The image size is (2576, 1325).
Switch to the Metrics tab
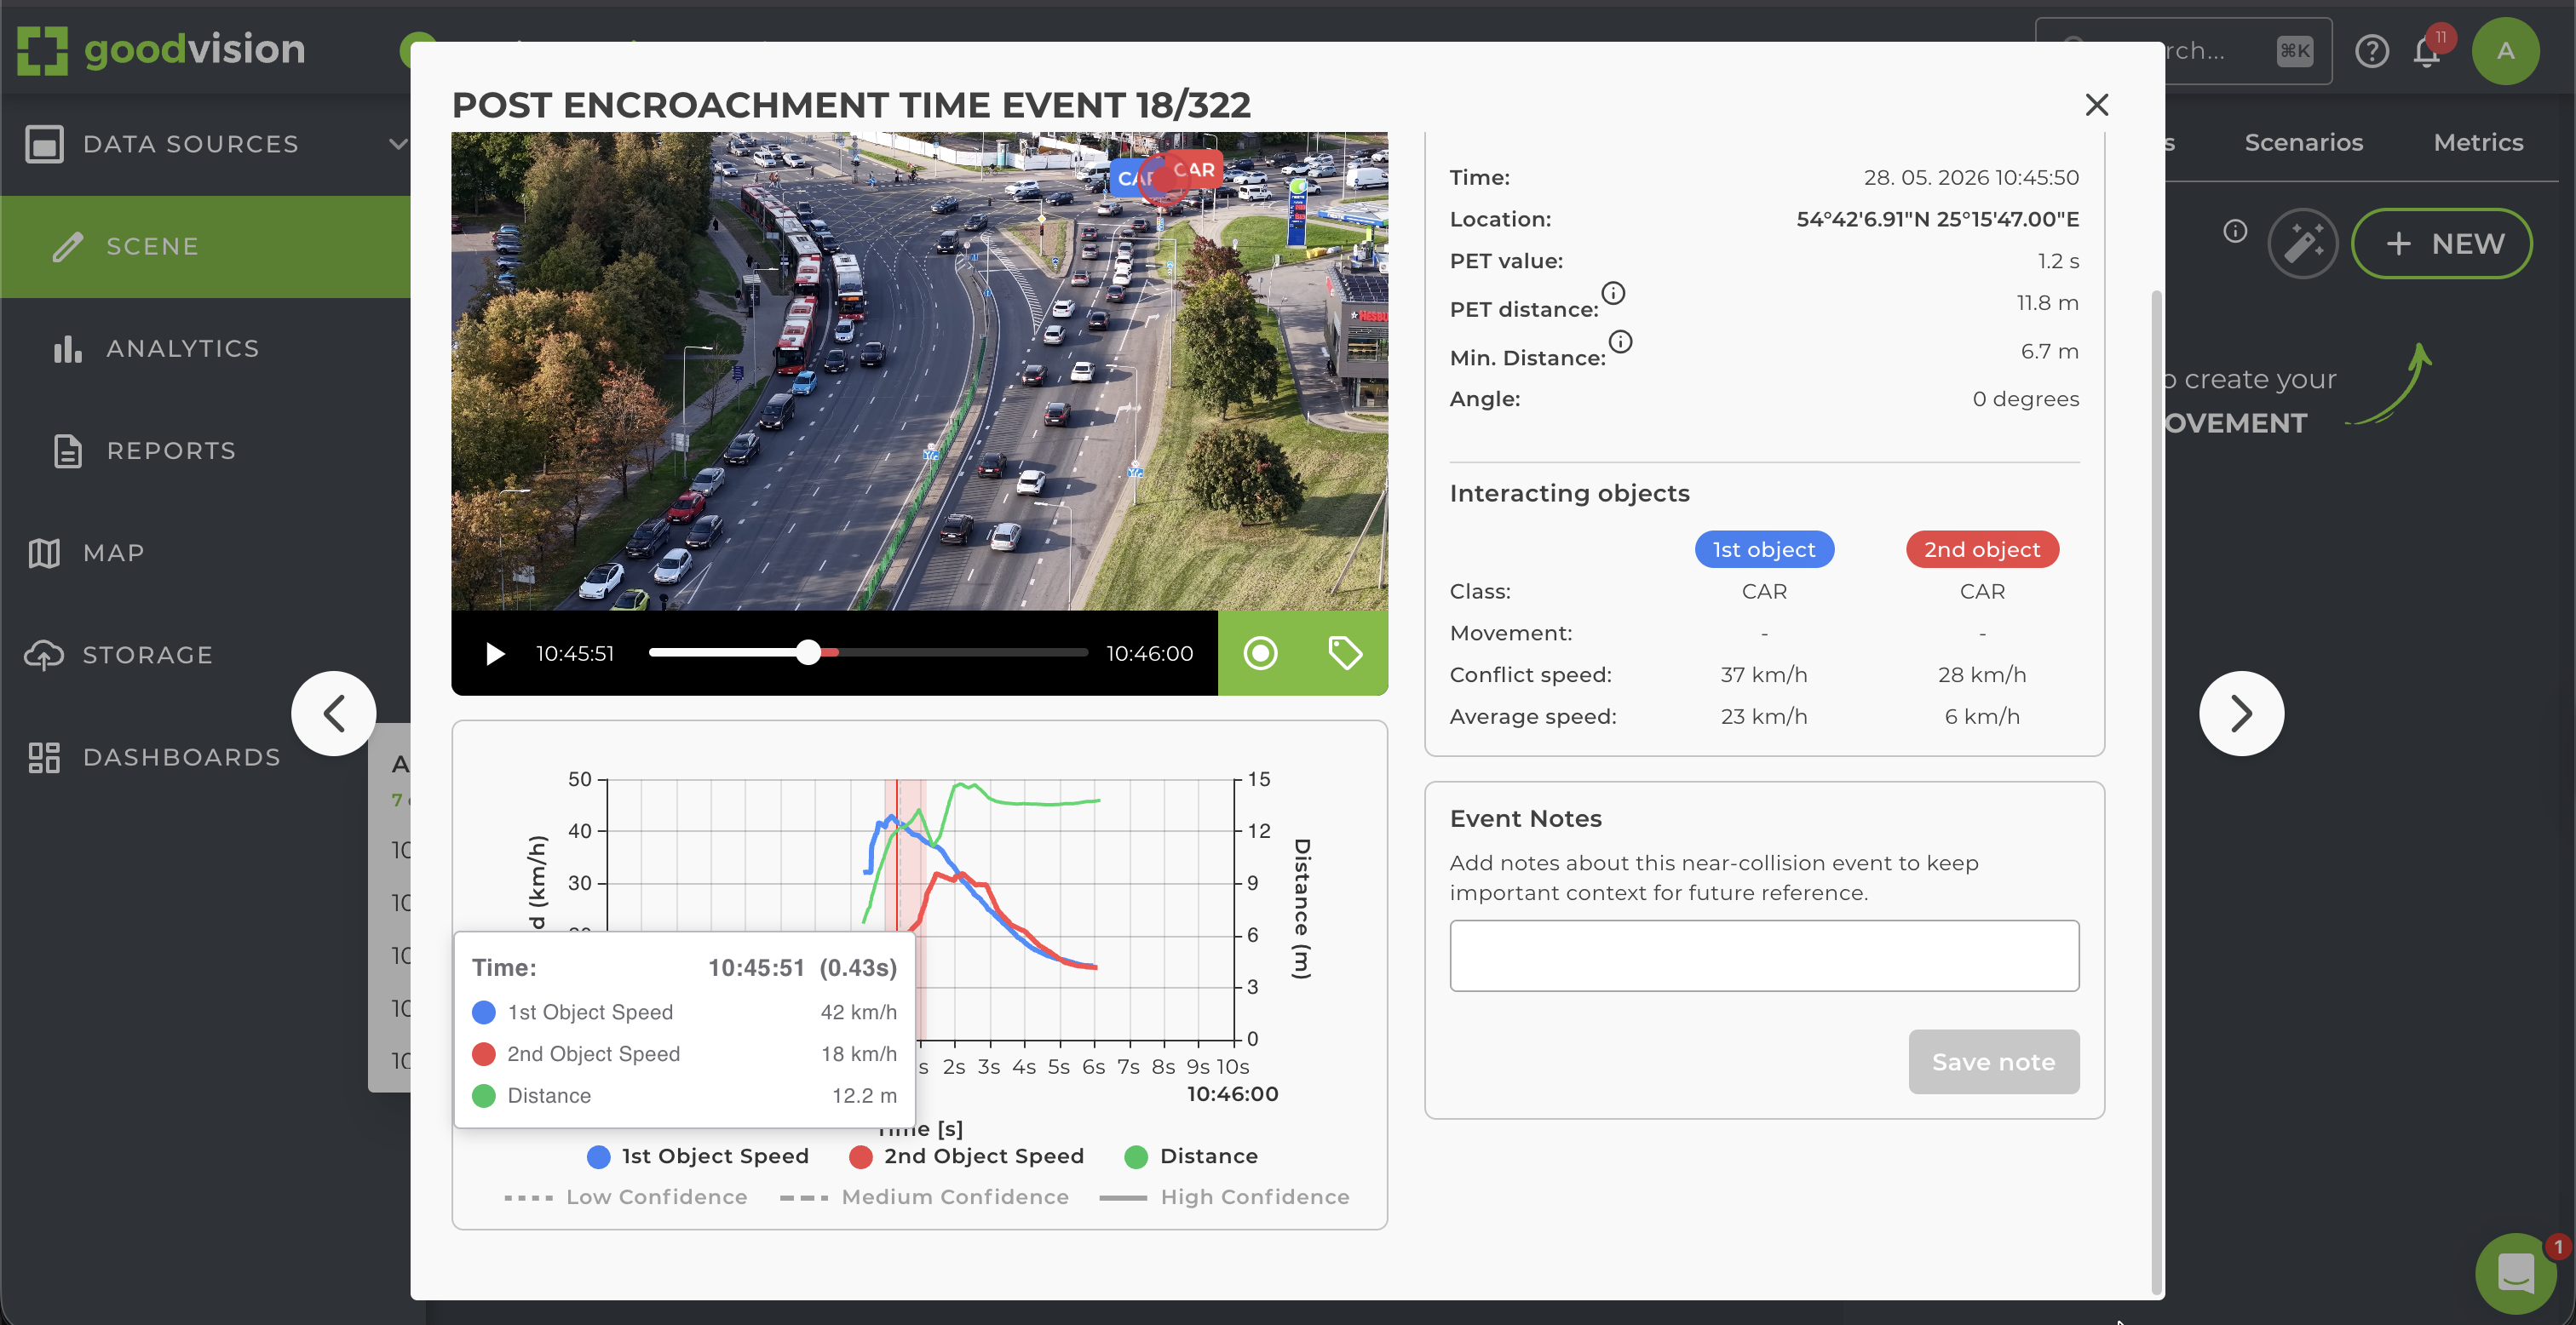click(2478, 143)
